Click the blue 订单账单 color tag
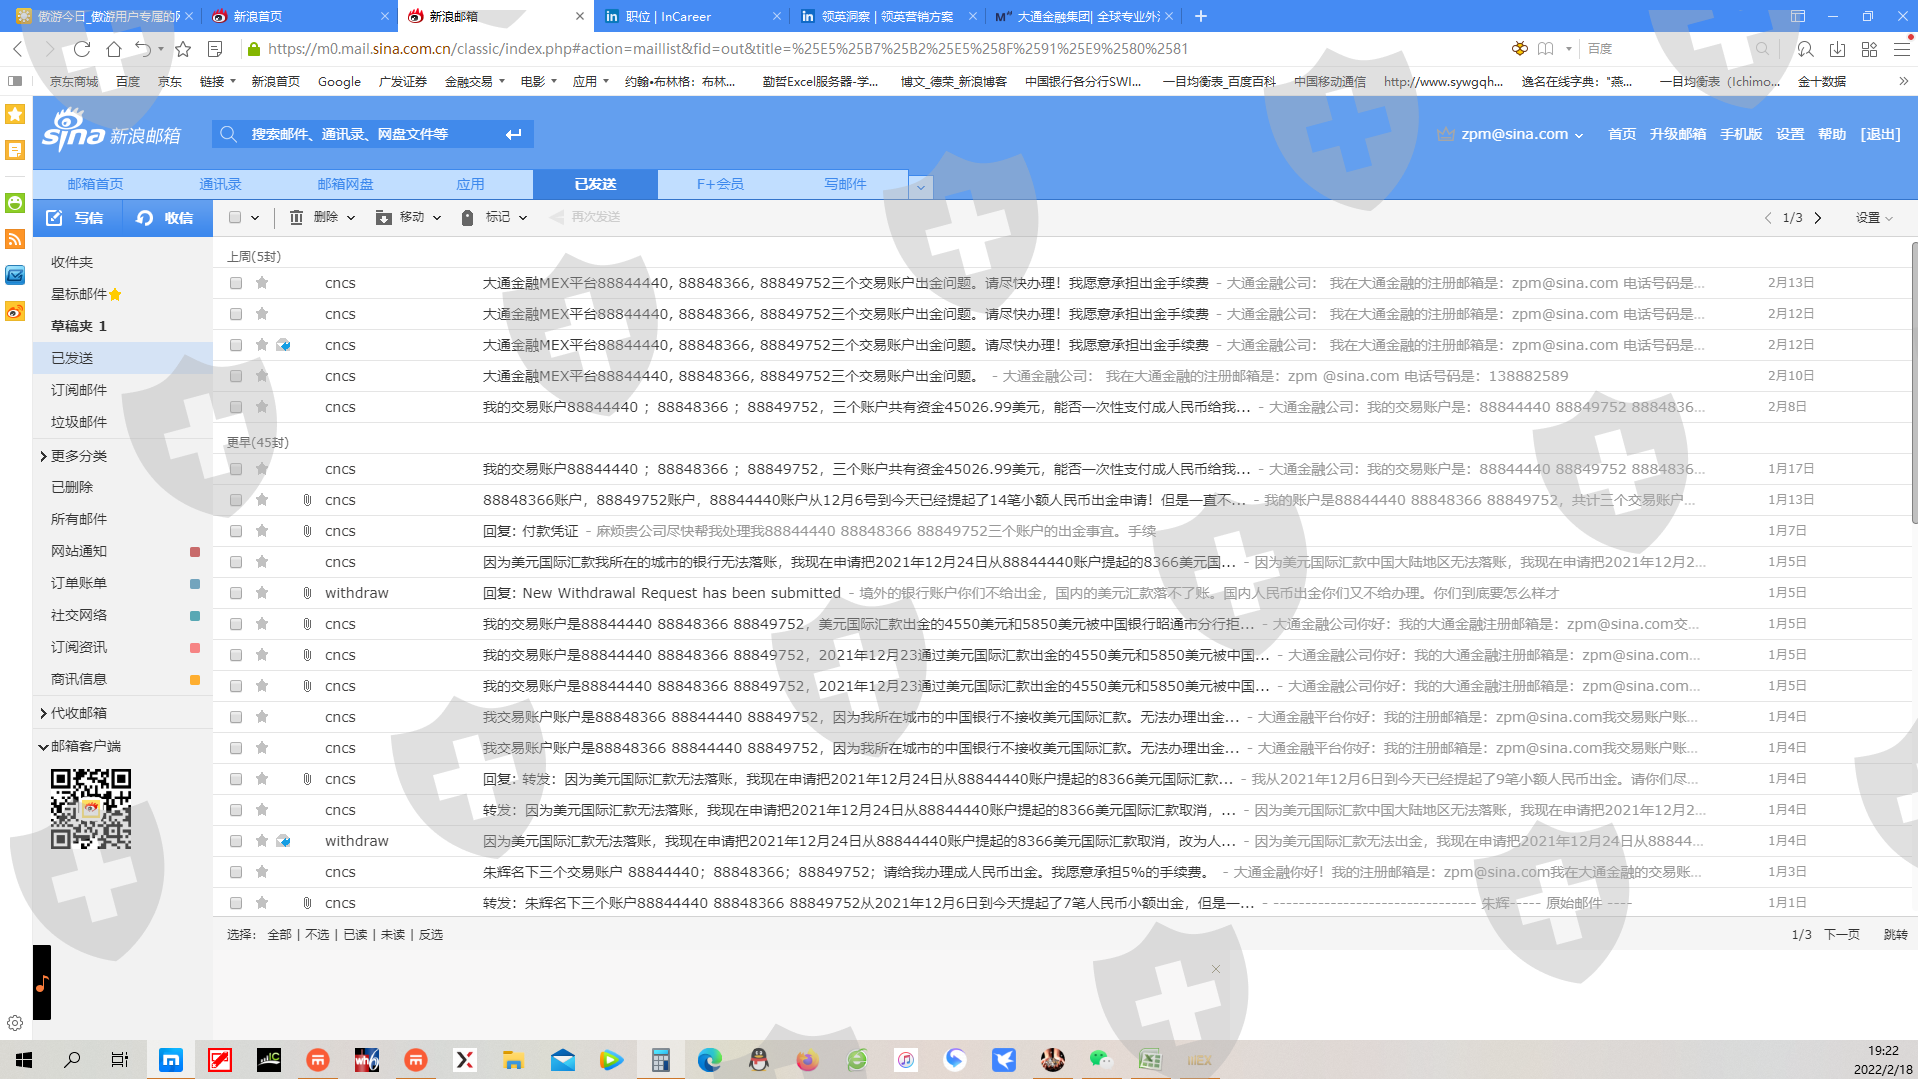The height and width of the screenshot is (1079, 1918). [x=195, y=584]
